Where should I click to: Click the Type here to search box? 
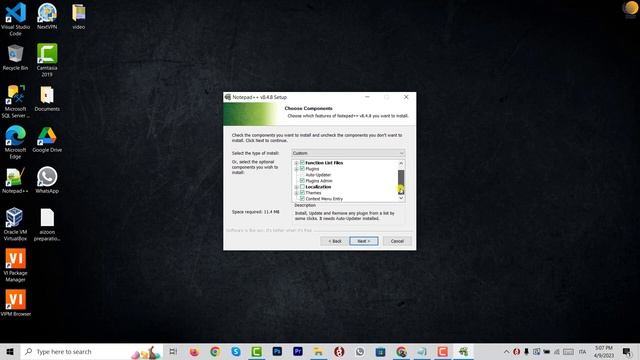pyautogui.click(x=92, y=351)
